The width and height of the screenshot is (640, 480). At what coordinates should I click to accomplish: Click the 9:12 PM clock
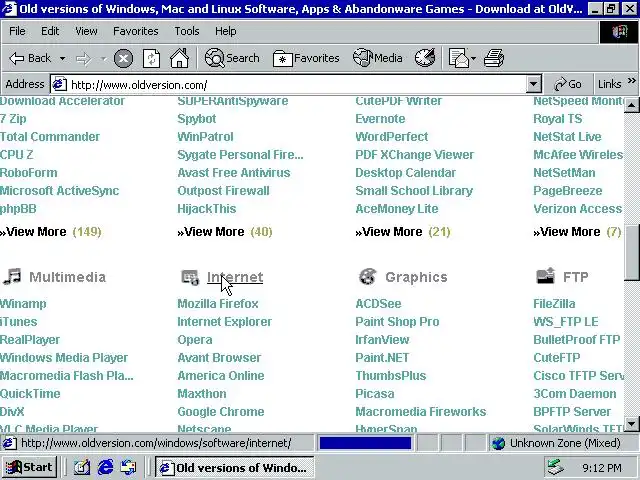coord(602,468)
